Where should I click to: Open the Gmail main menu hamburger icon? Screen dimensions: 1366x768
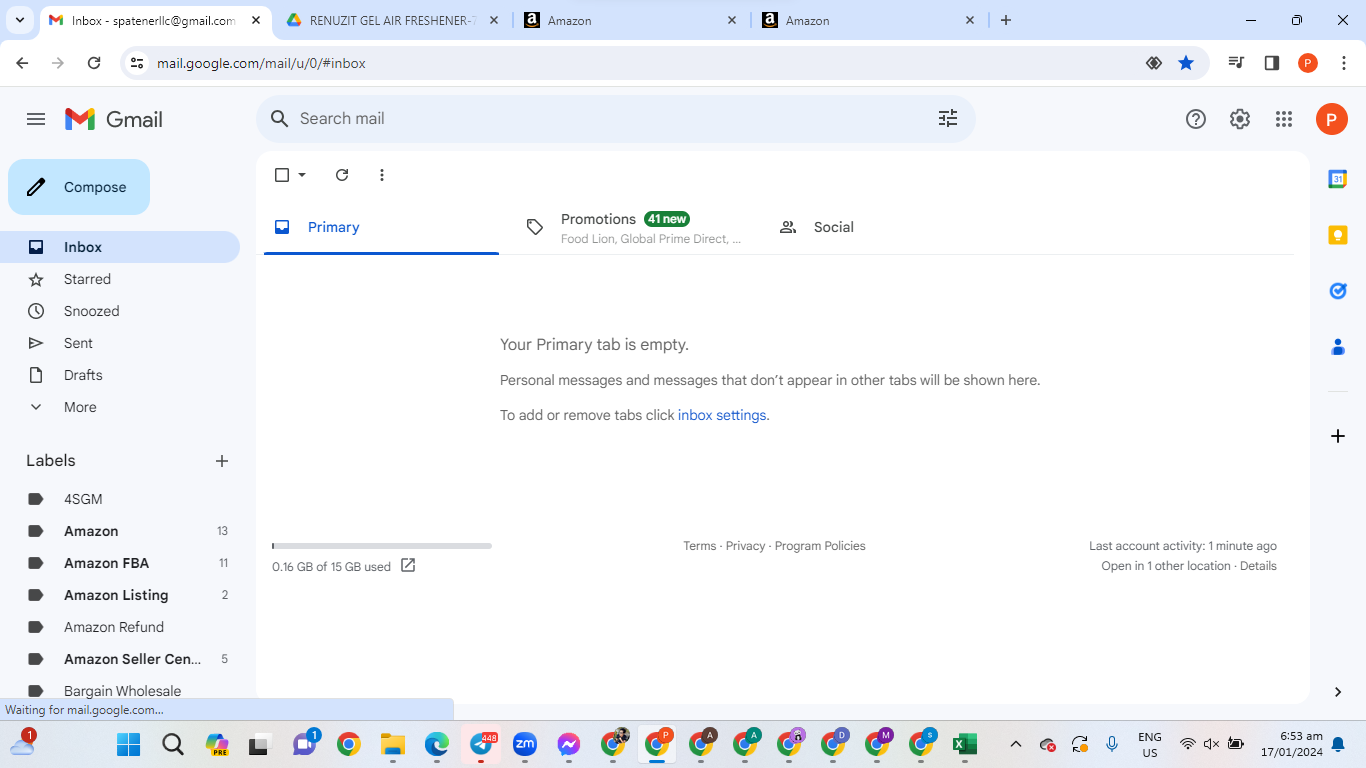click(x=36, y=119)
